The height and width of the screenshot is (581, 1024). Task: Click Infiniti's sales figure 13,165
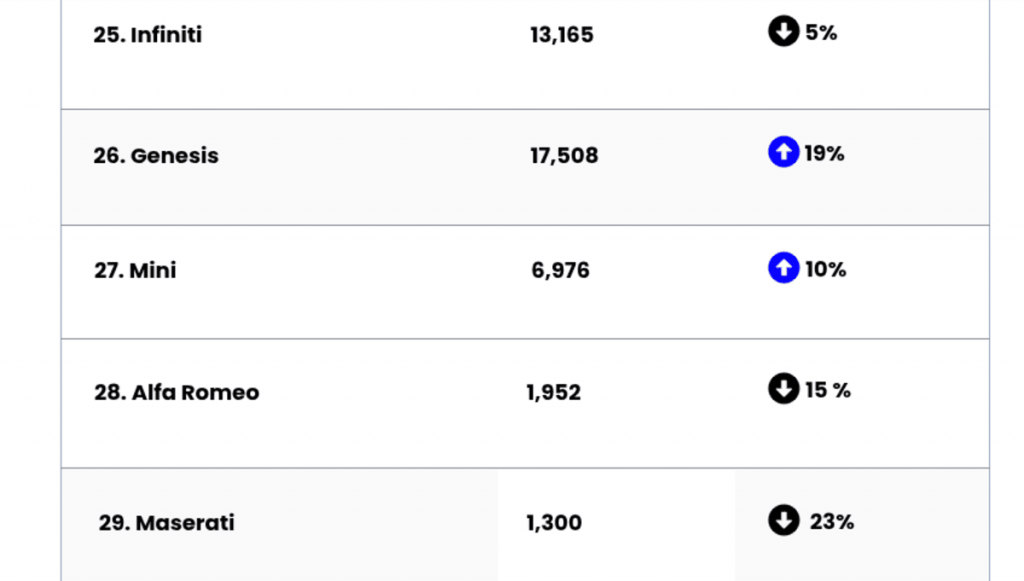click(x=561, y=35)
